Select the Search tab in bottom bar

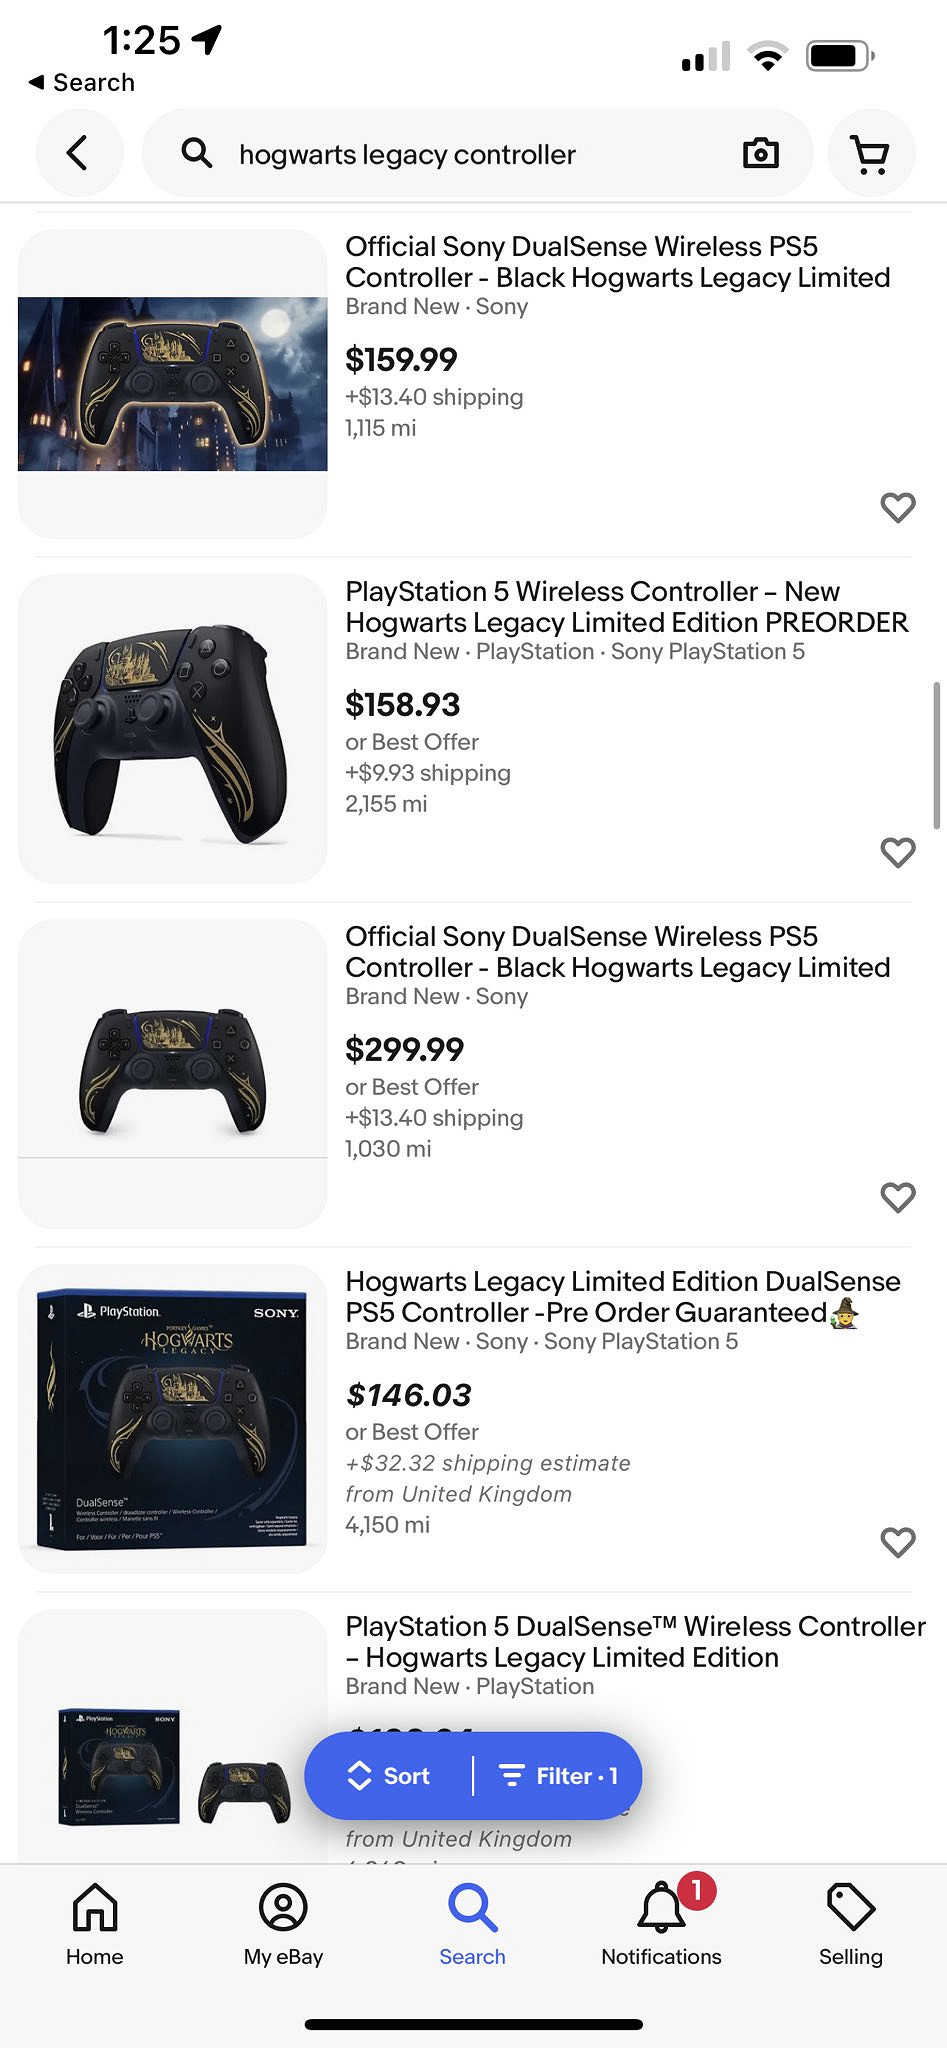point(472,1924)
